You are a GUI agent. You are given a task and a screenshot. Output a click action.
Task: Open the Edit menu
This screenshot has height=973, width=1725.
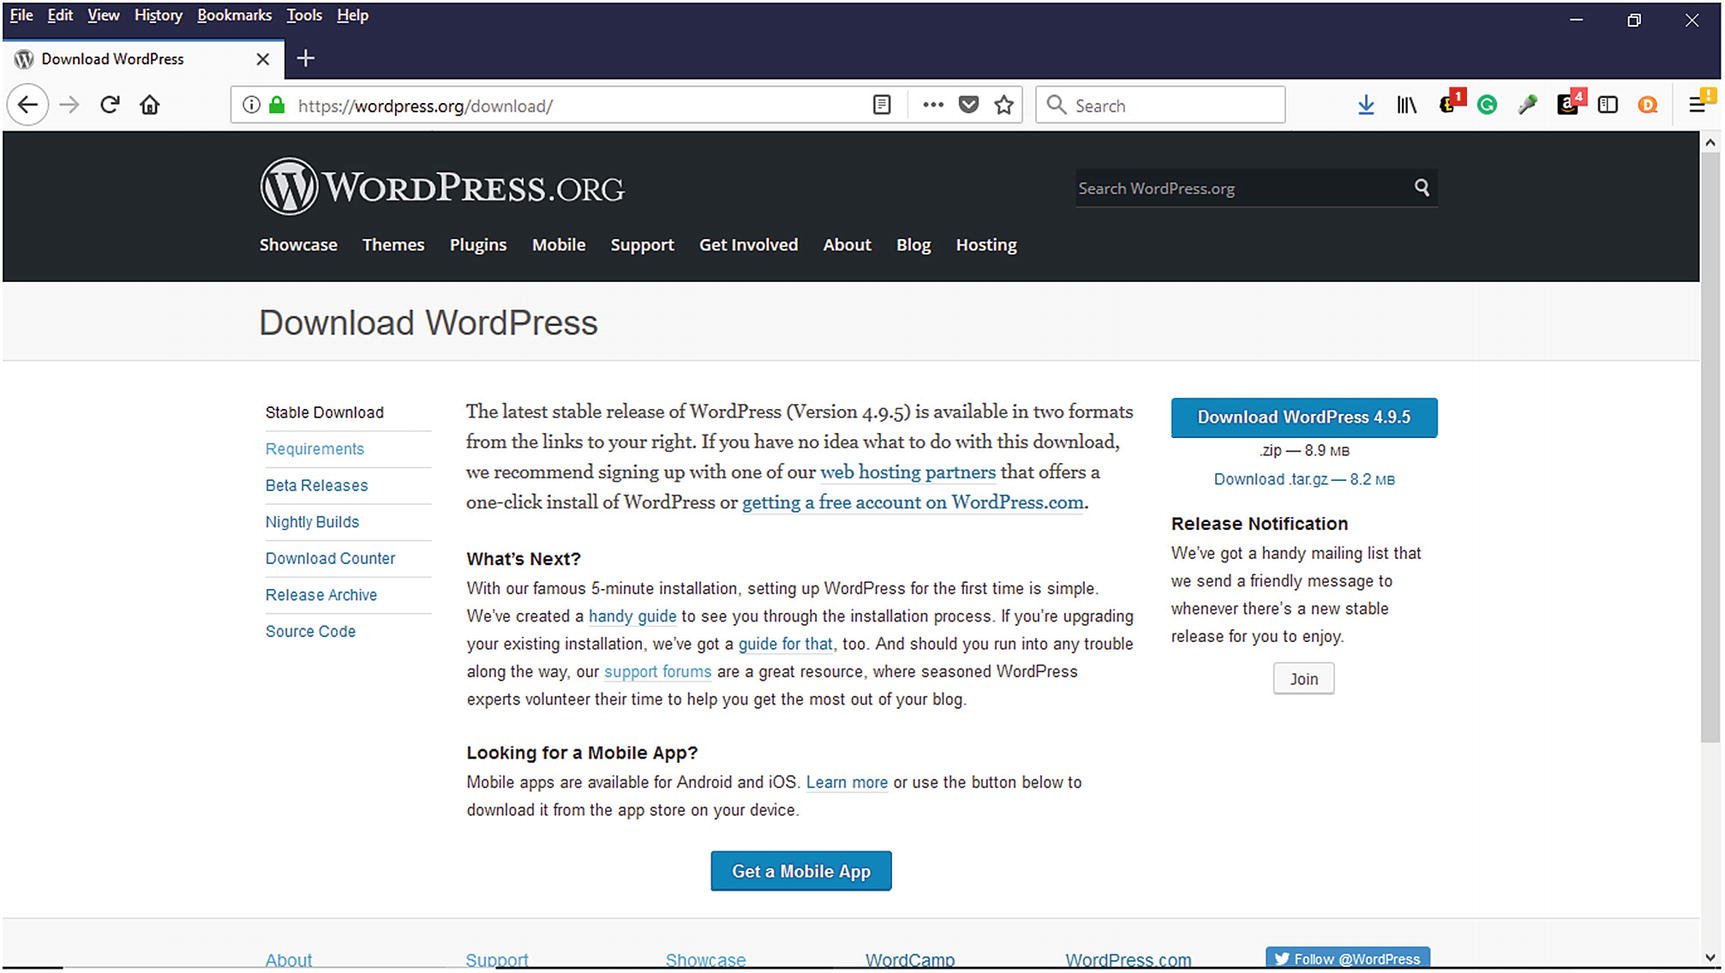(60, 15)
